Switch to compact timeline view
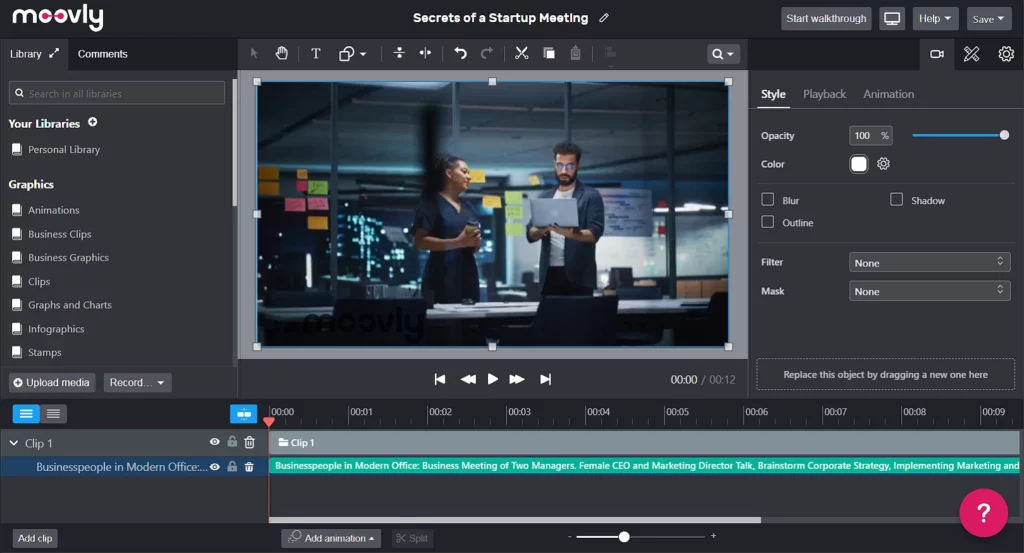This screenshot has height=553, width=1024. coord(54,413)
